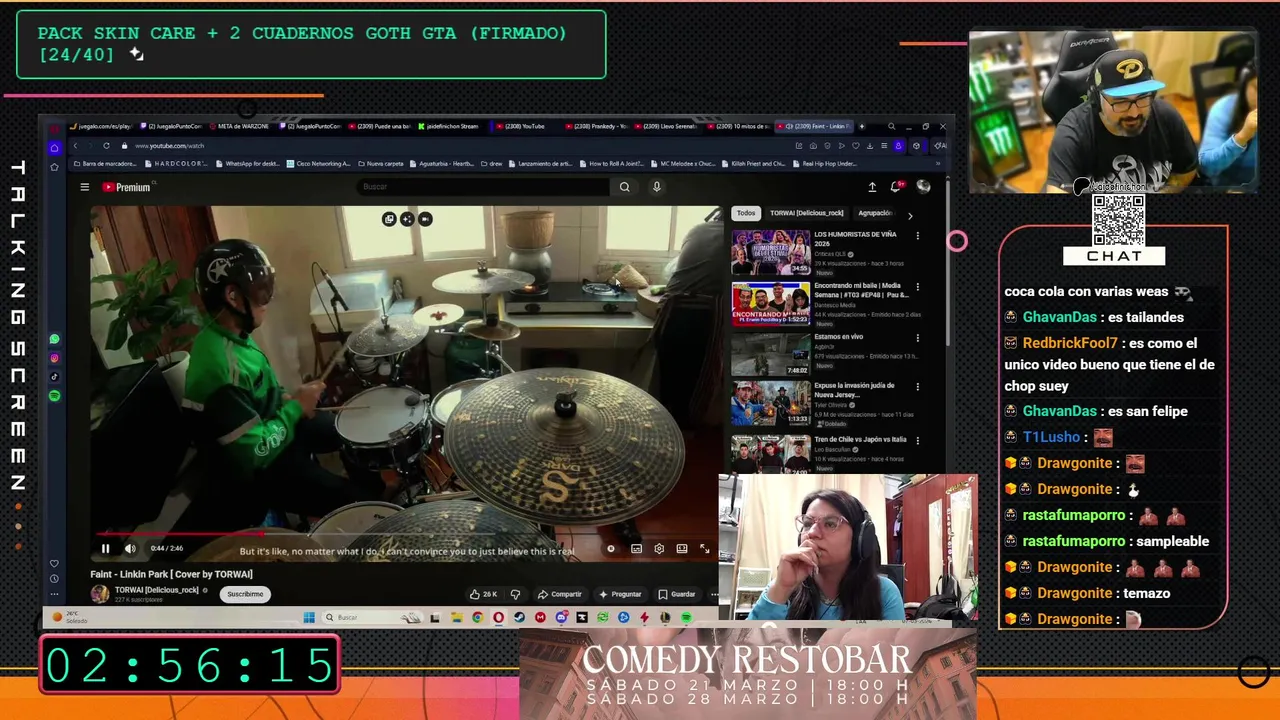1280x720 pixels.
Task: Open options menu for Tren de Chile video
Action: point(917,440)
